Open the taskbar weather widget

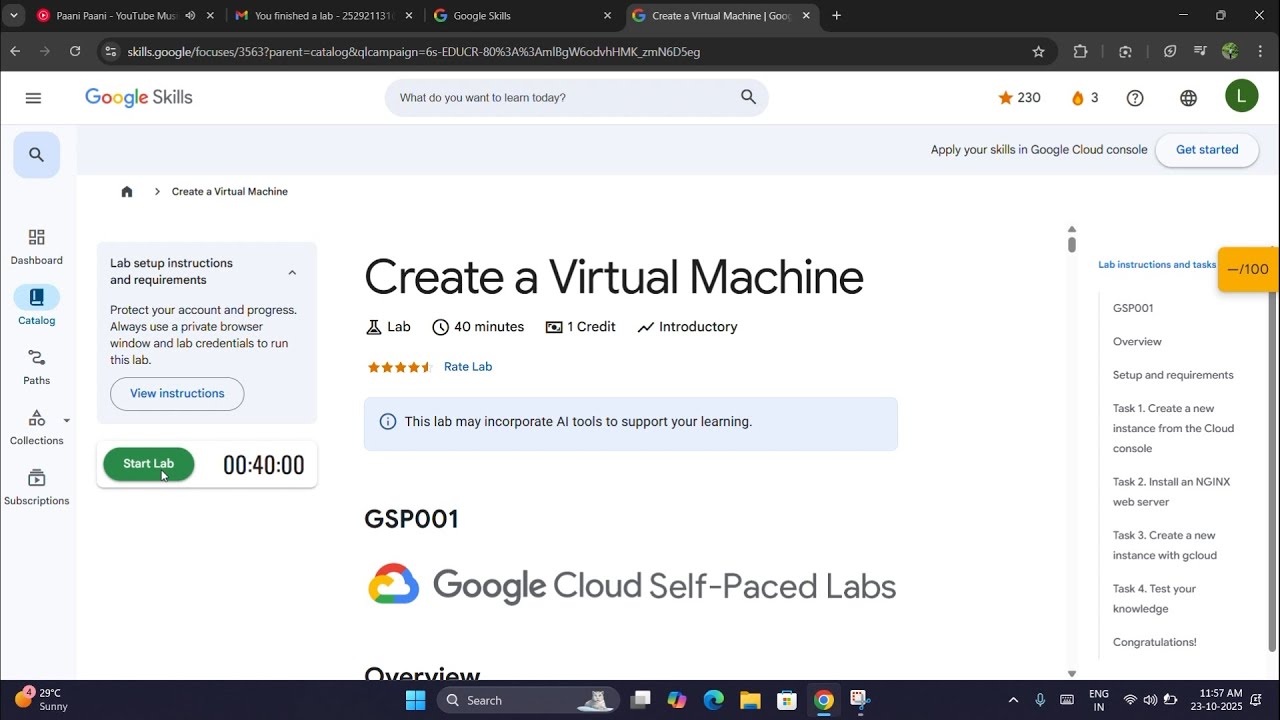(41, 699)
